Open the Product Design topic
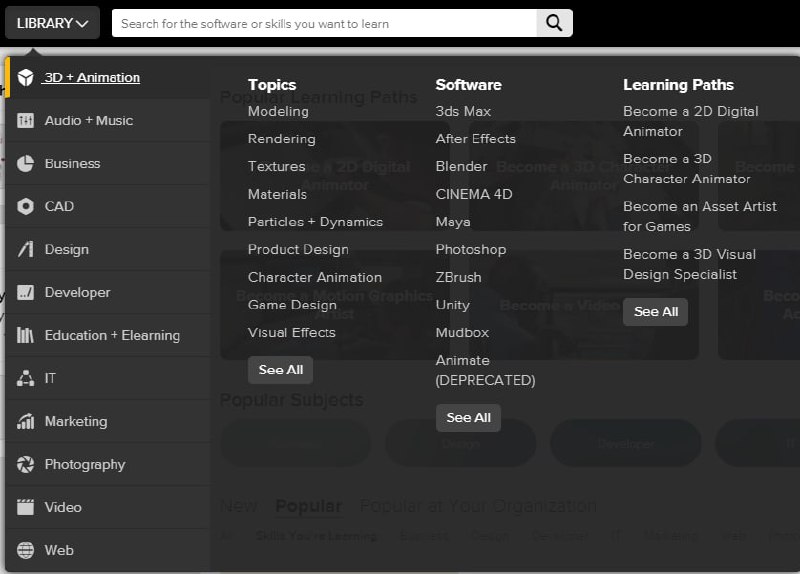The width and height of the screenshot is (800, 574). pos(298,249)
